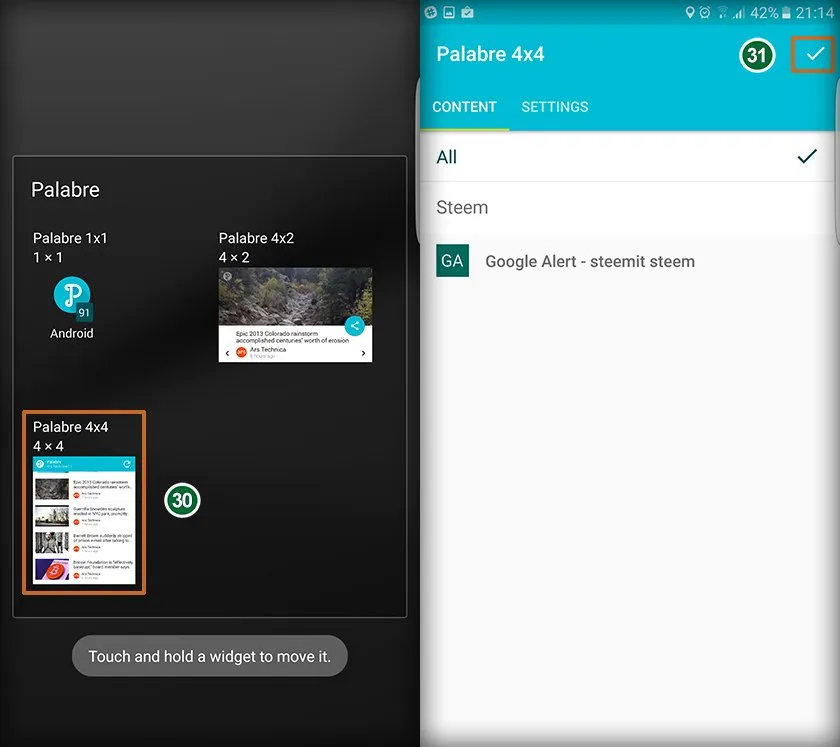This screenshot has height=747, width=840.
Task: Tap refresh icon in 4x4 widget preview
Action: [x=127, y=464]
